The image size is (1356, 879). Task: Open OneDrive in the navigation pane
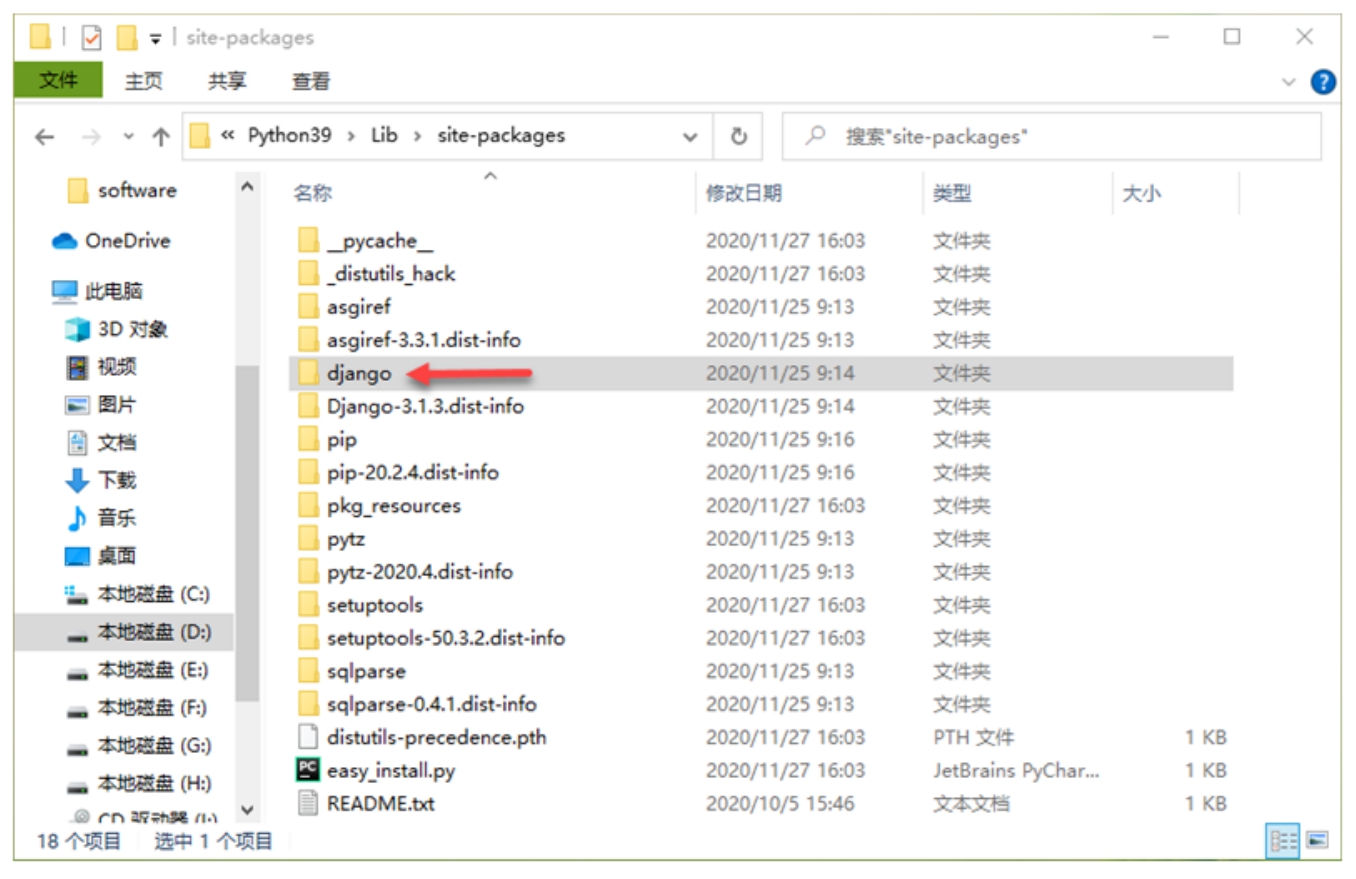pos(112,241)
